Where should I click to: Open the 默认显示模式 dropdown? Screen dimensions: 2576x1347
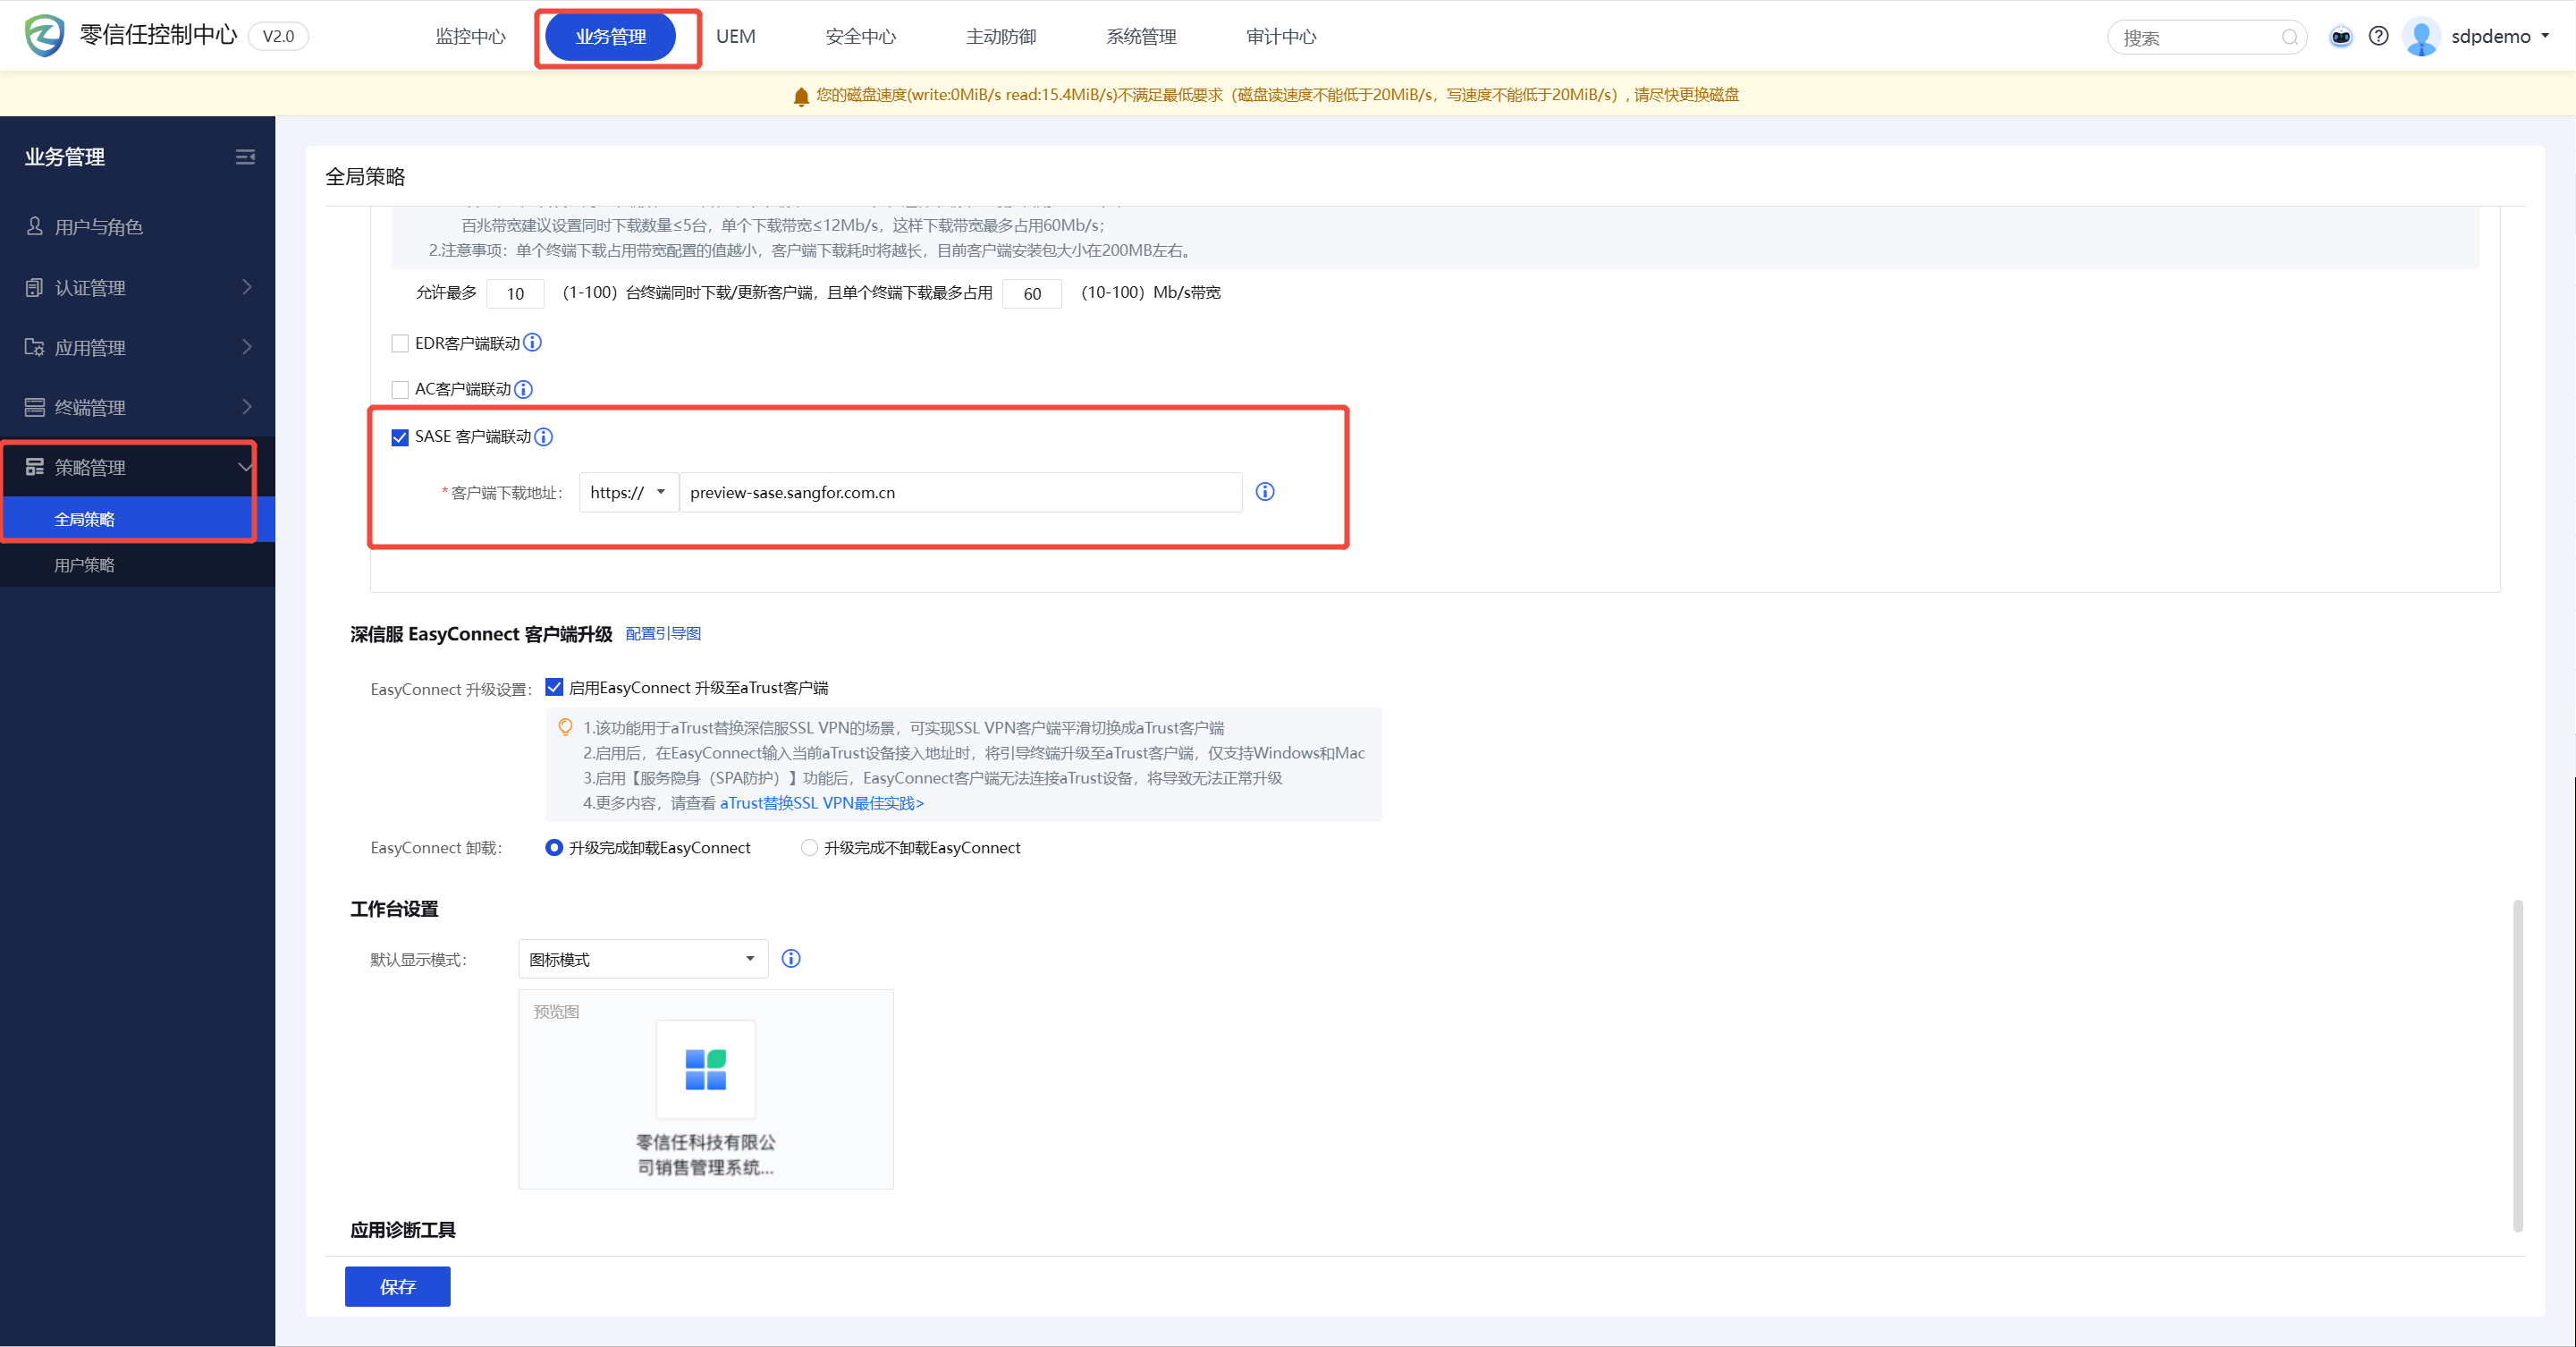click(642, 960)
